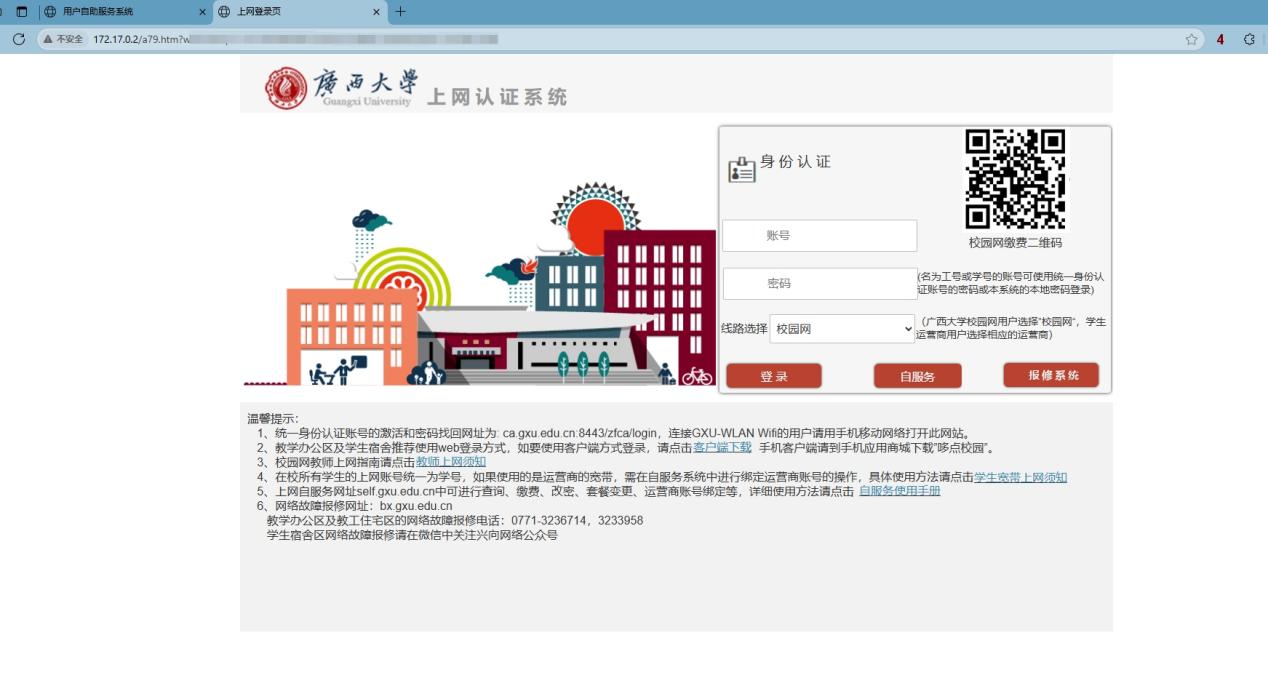Click into the 密码 password field
Screen dimensions: 1268x686
(x=819, y=284)
